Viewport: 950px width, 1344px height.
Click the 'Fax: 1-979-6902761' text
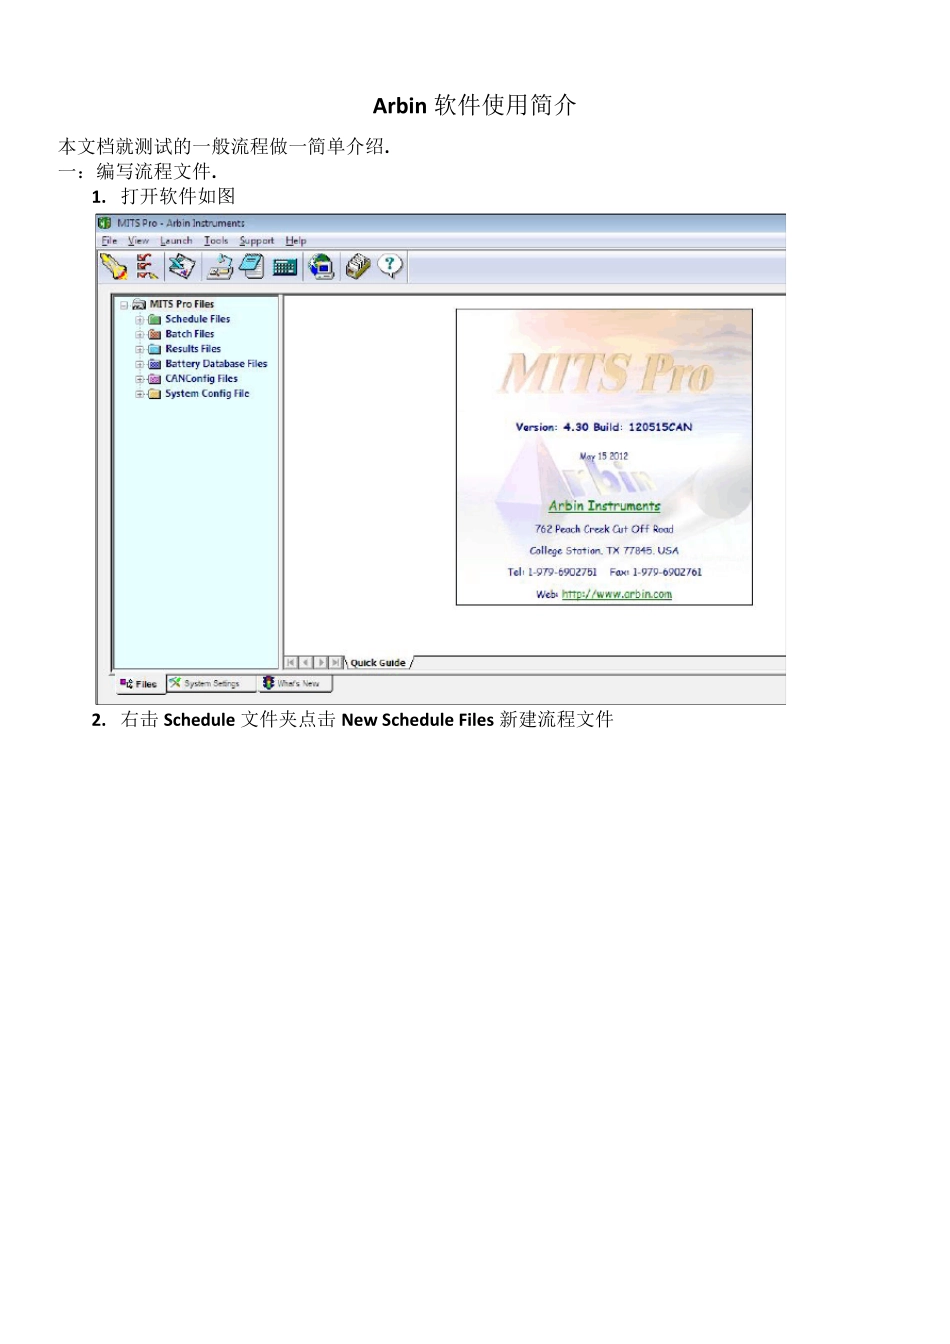point(656,572)
